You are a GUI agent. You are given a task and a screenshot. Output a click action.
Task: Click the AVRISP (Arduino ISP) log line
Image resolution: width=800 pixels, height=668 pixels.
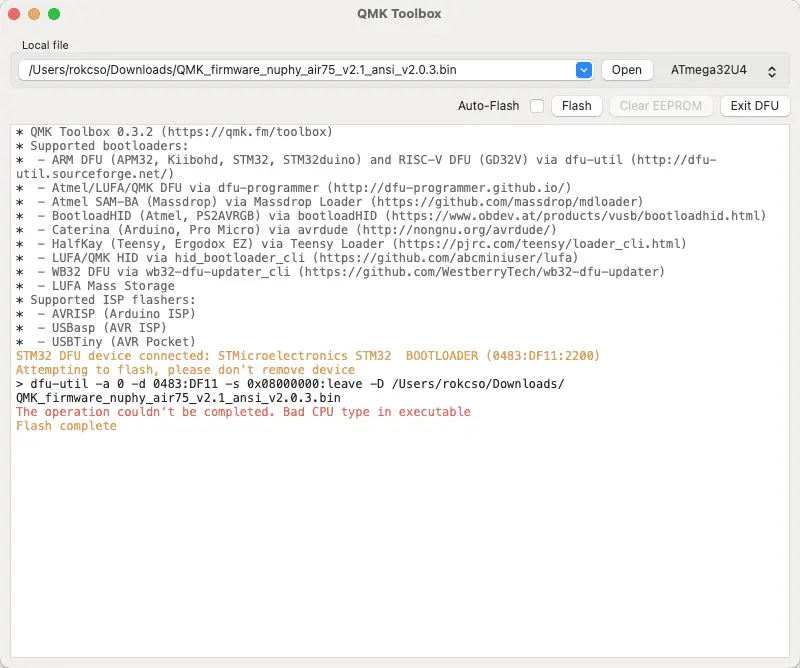point(106,314)
